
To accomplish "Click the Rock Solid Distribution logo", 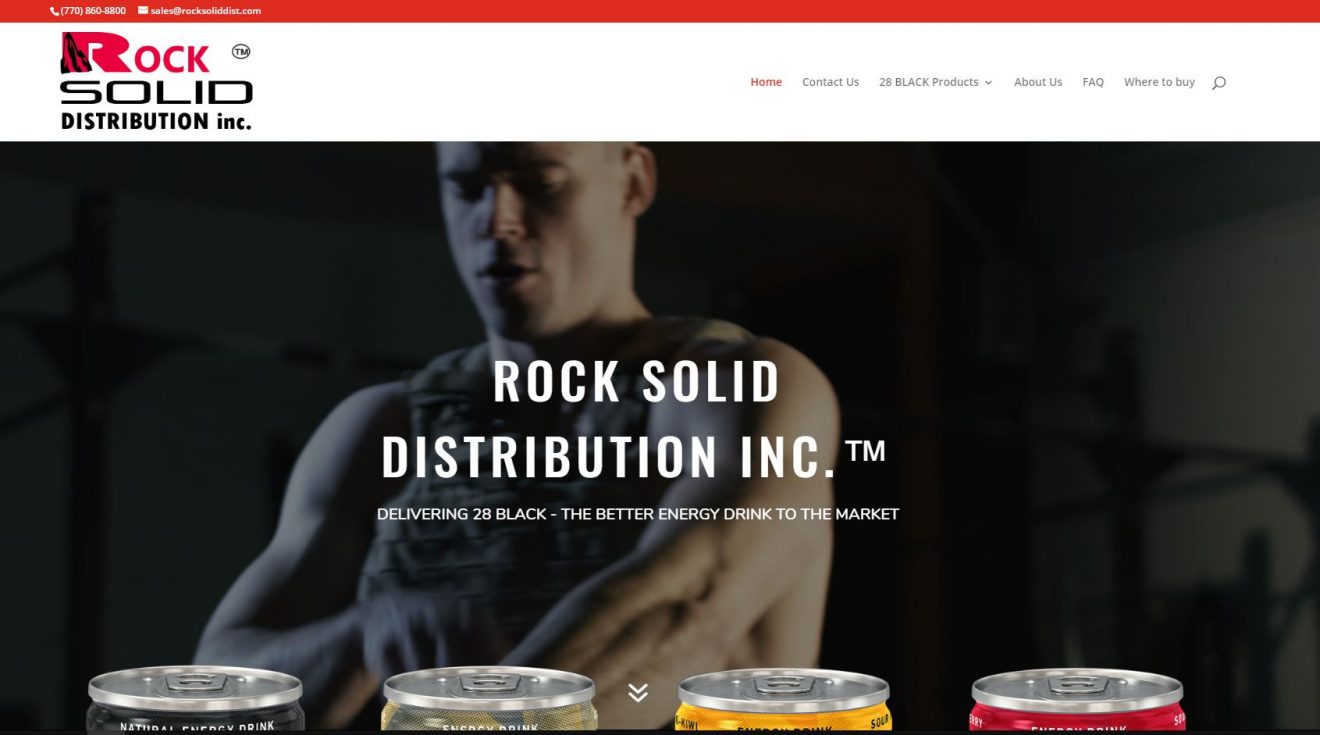I will pyautogui.click(x=156, y=82).
